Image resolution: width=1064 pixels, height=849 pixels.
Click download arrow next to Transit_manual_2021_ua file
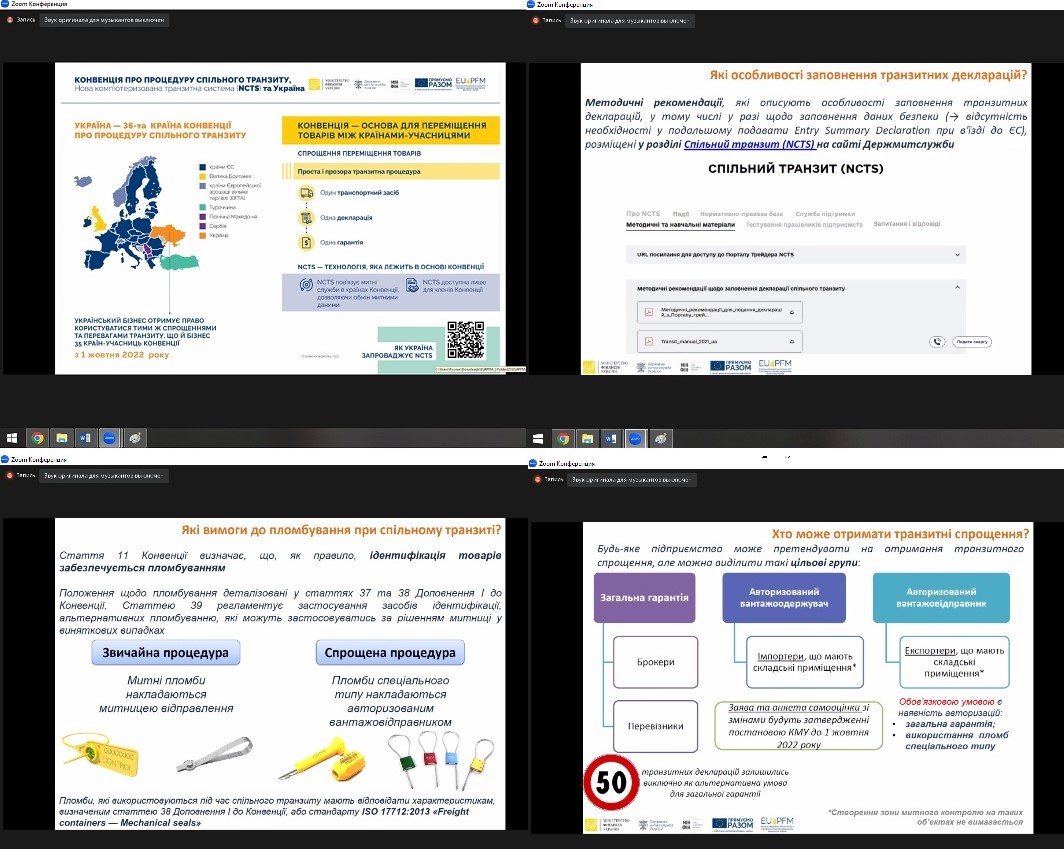point(790,341)
